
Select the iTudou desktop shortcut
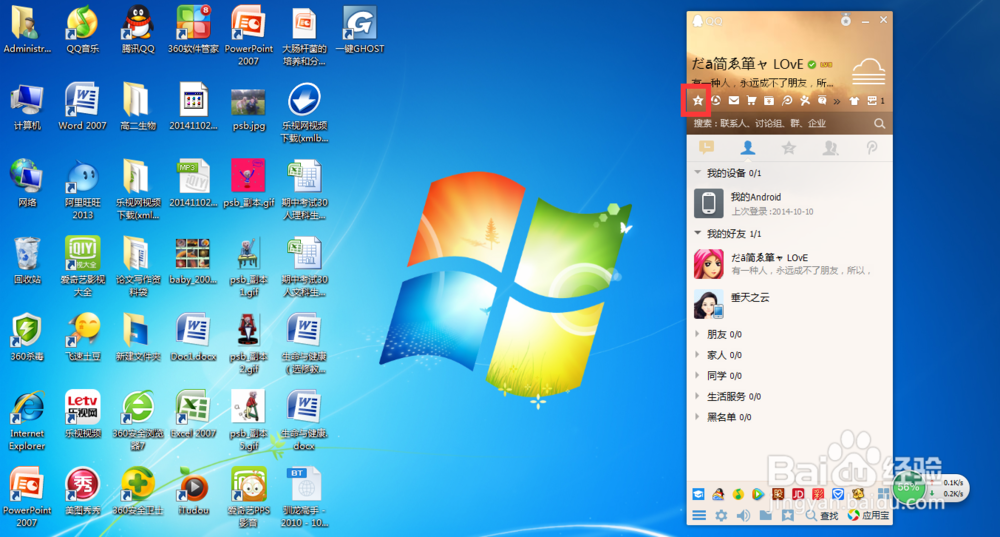click(193, 491)
